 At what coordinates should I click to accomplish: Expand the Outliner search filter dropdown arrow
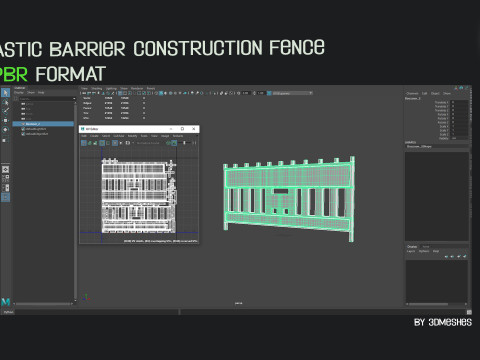74,99
